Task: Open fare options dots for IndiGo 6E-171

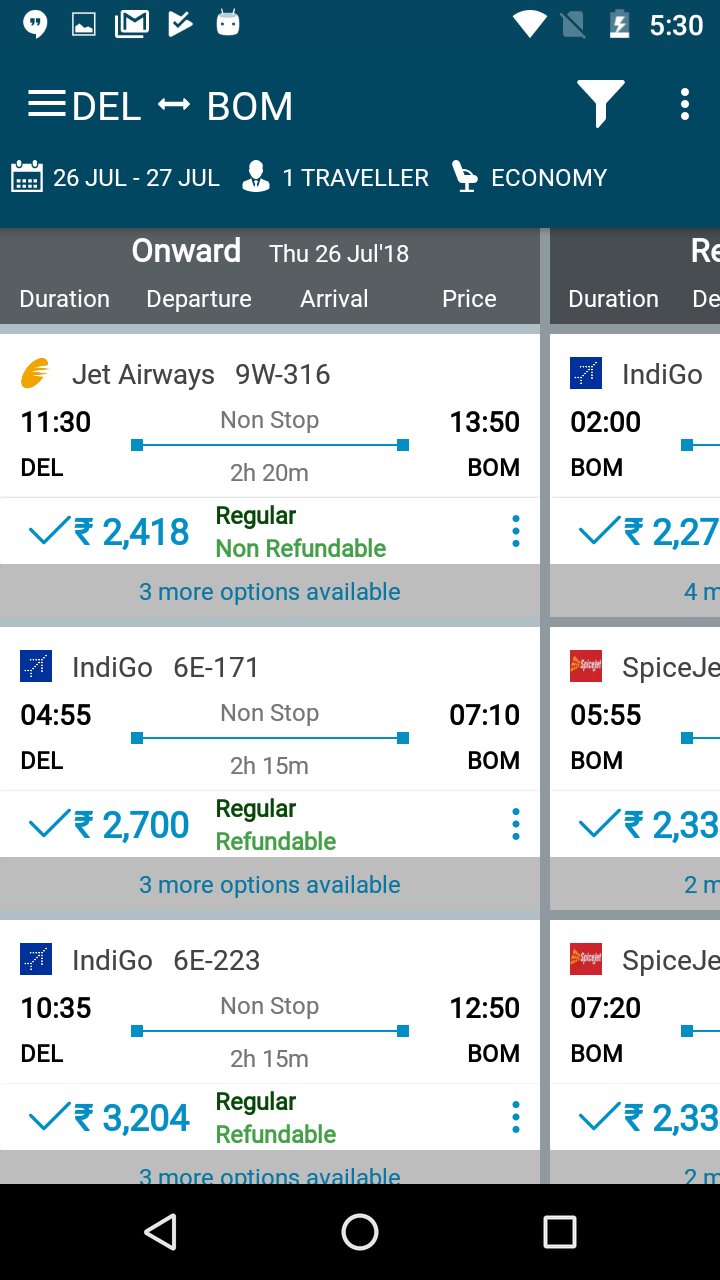Action: [x=515, y=824]
